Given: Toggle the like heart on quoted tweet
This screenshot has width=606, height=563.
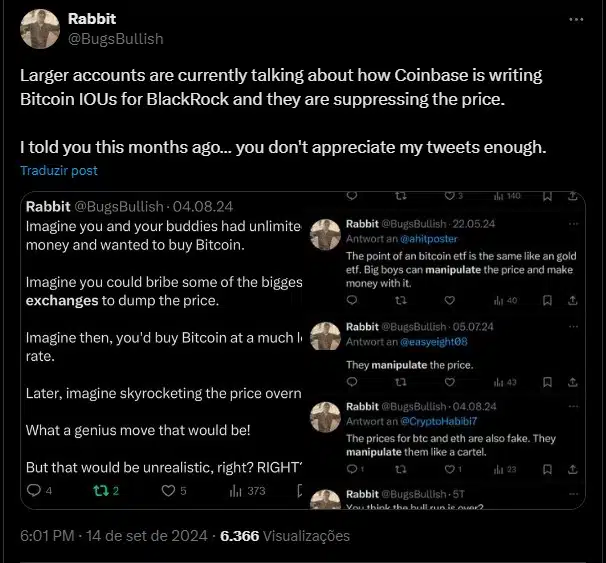Looking at the screenshot, I should pos(166,490).
